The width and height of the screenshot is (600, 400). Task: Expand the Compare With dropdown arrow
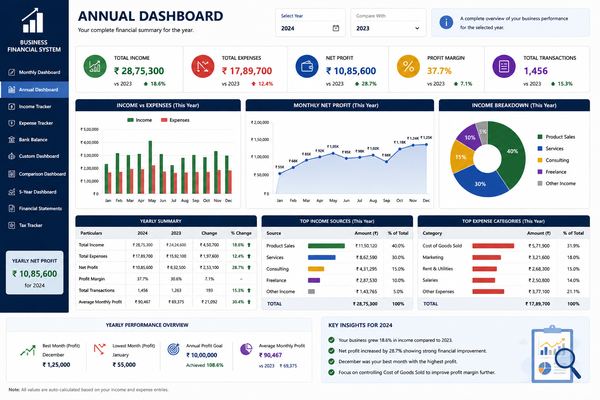coord(417,28)
